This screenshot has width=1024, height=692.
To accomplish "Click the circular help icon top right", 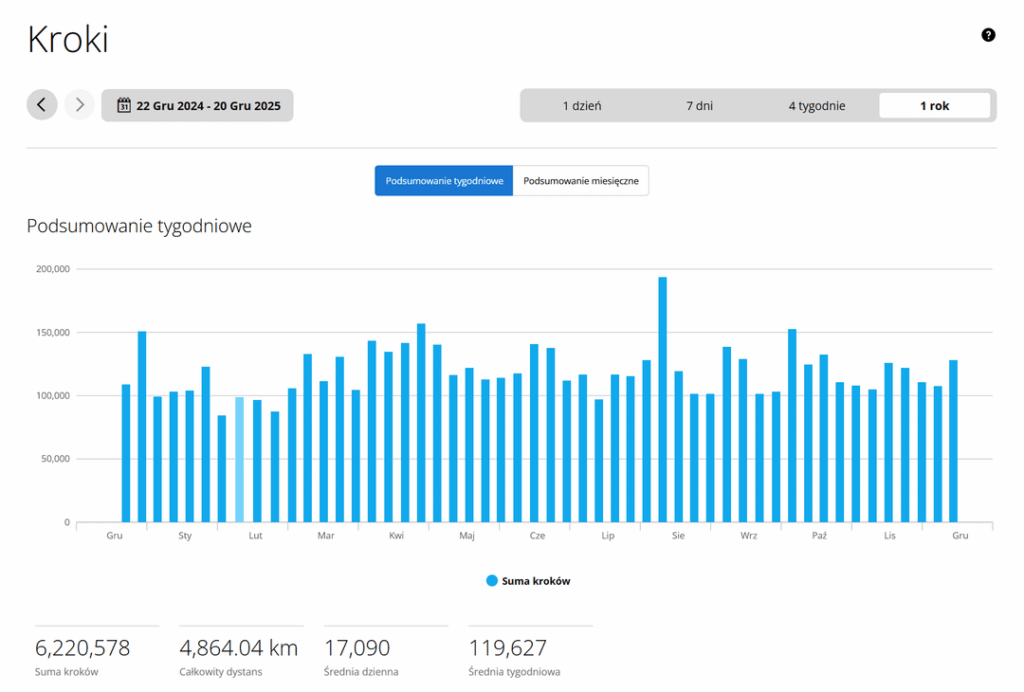I will tap(988, 35).
